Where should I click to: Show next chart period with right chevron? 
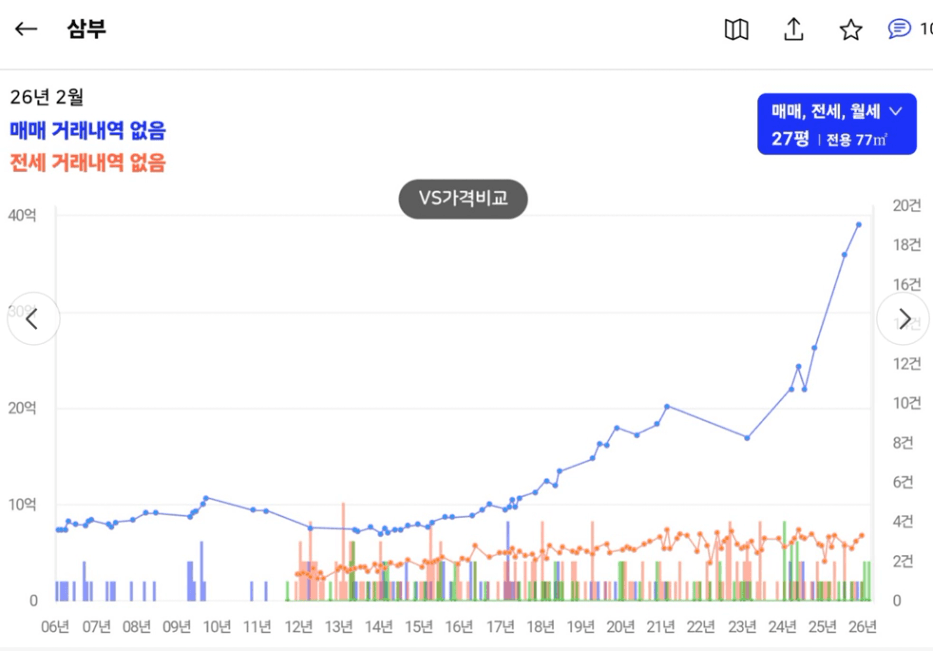pos(903,319)
